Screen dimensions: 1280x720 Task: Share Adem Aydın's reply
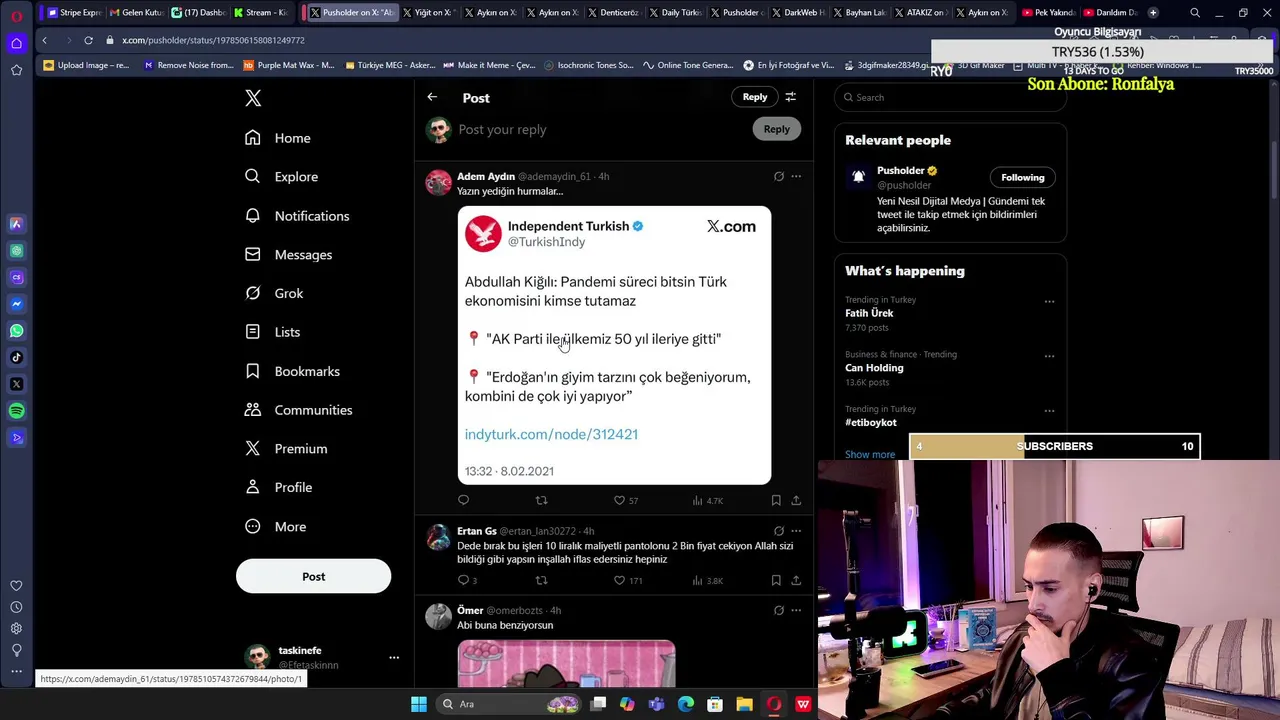(x=796, y=500)
